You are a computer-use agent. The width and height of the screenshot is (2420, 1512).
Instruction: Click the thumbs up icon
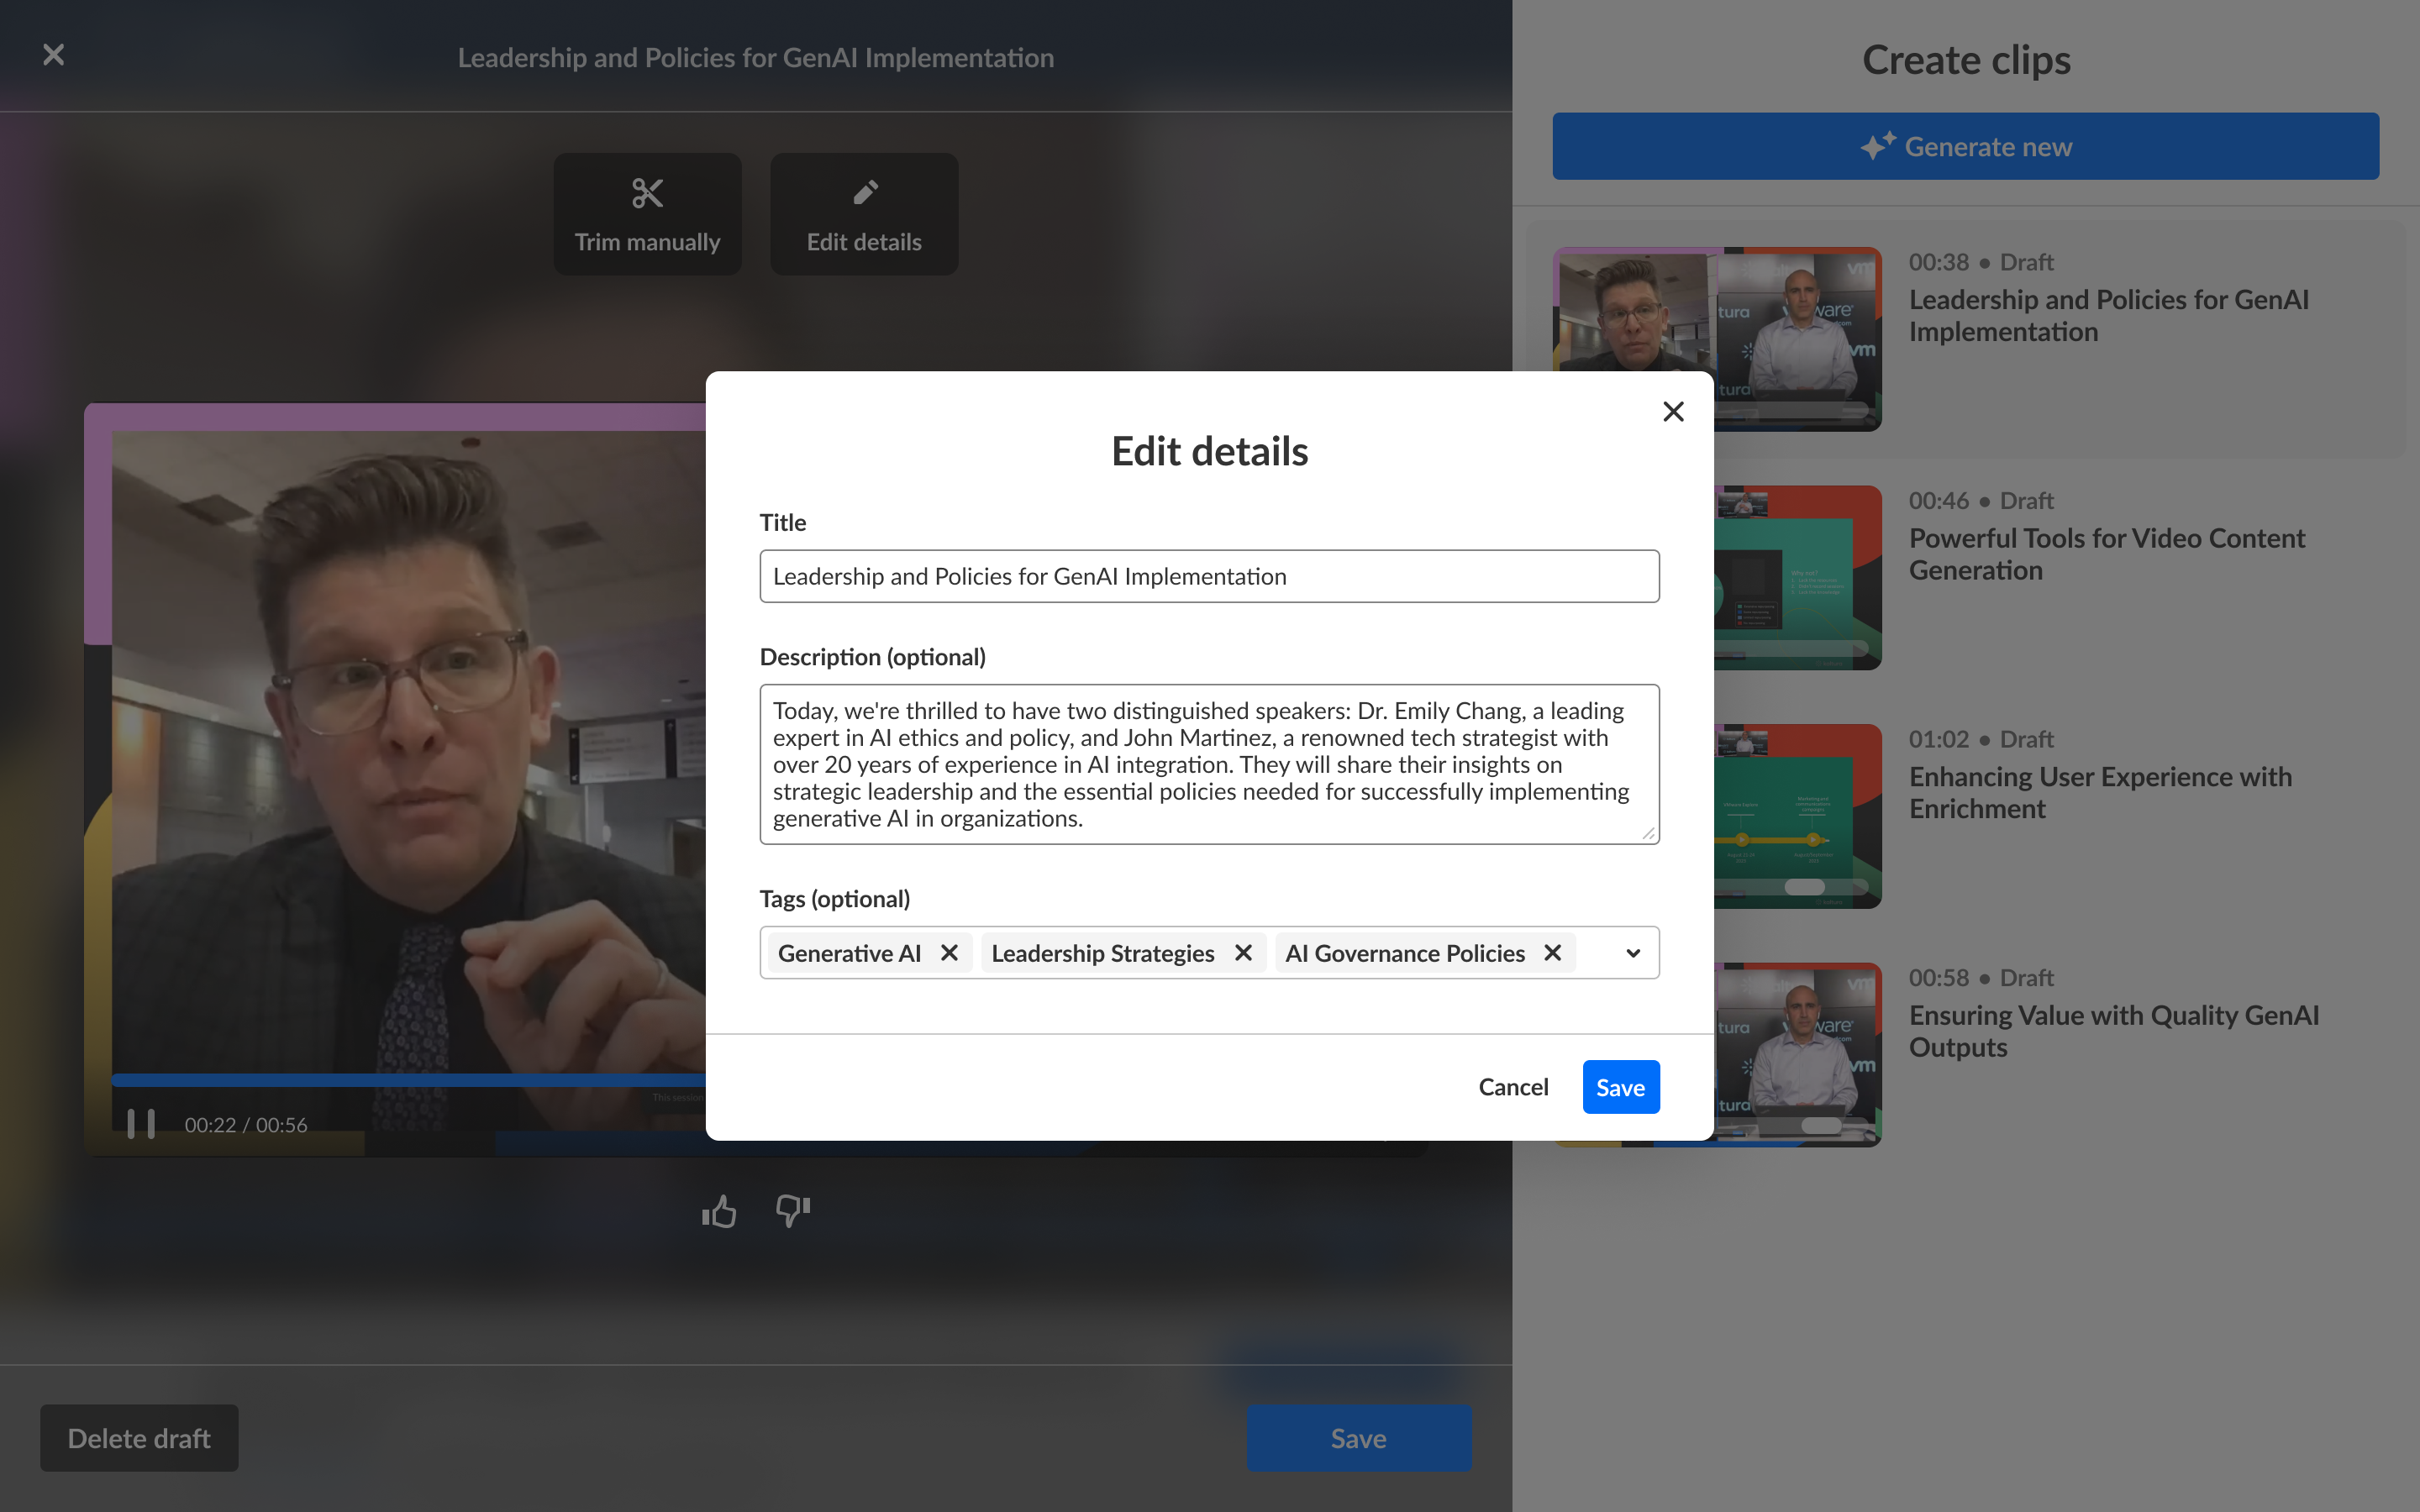click(719, 1212)
